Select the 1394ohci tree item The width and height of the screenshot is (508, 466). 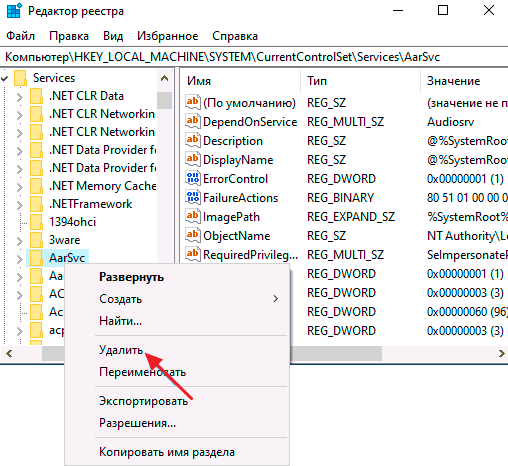click(x=72, y=222)
